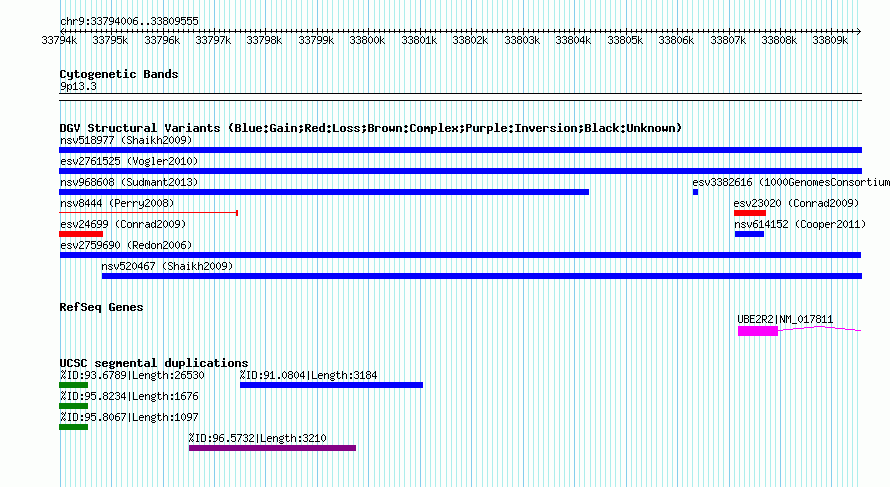This screenshot has height=487, width=890.
Task: Open the esv24699 (Conrad2009) label
Action: 123,224
